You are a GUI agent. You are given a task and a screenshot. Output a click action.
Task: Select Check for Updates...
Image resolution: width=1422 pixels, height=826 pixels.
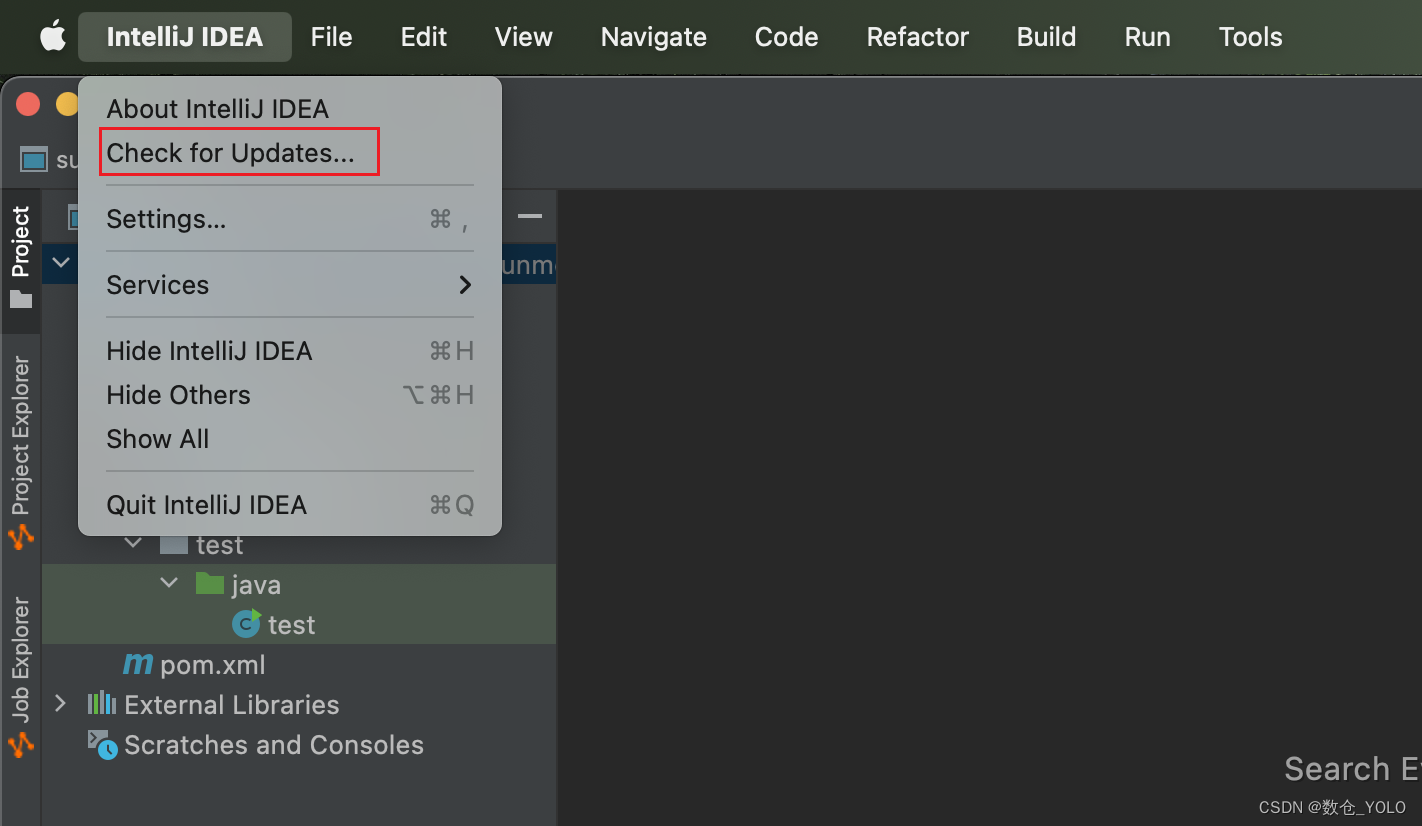pyautogui.click(x=290, y=153)
